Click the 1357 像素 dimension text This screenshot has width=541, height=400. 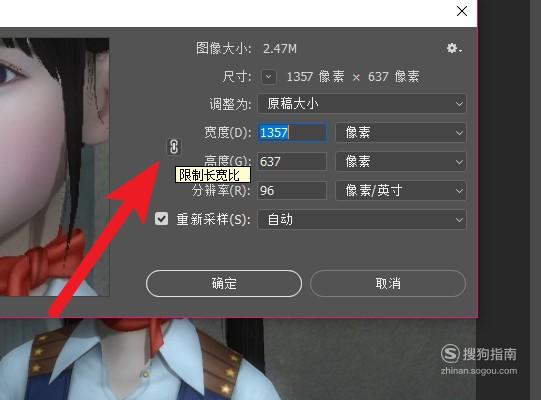pos(315,77)
